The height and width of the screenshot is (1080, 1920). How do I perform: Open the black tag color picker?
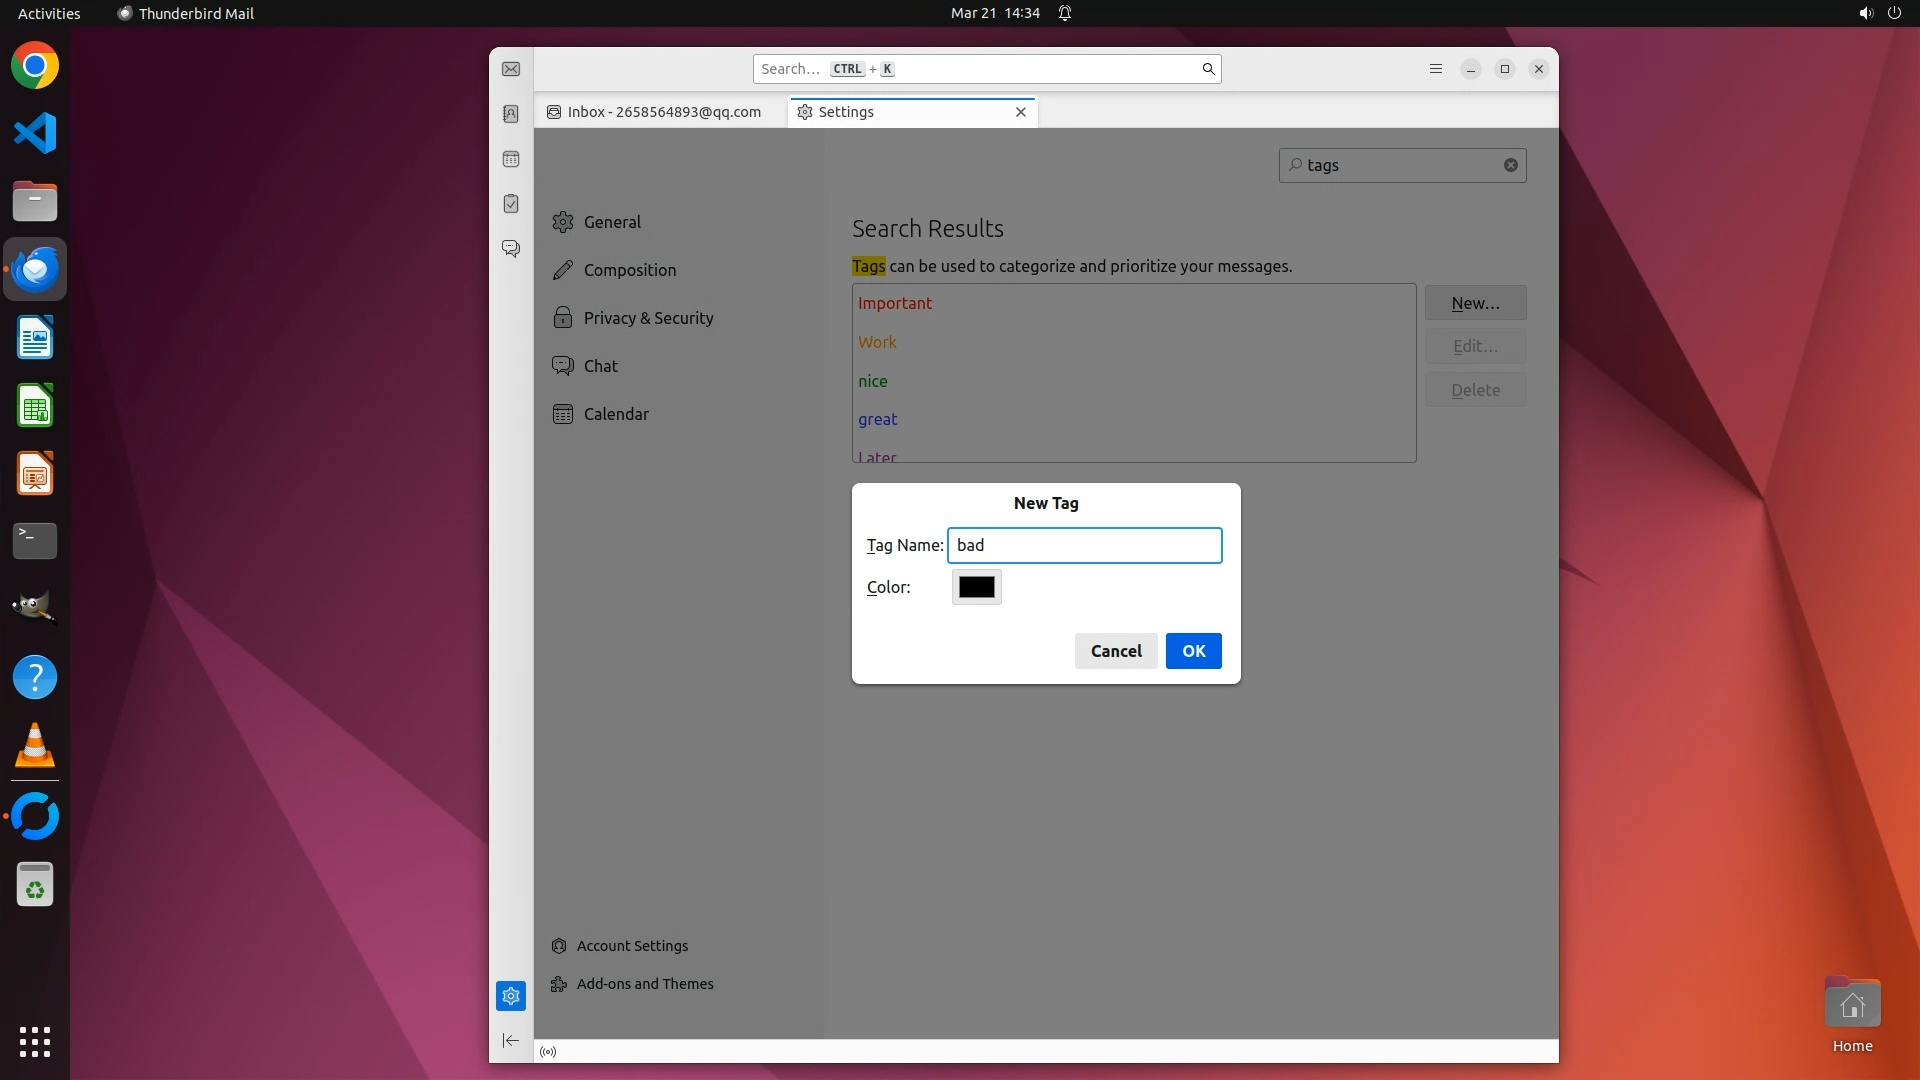pos(976,587)
